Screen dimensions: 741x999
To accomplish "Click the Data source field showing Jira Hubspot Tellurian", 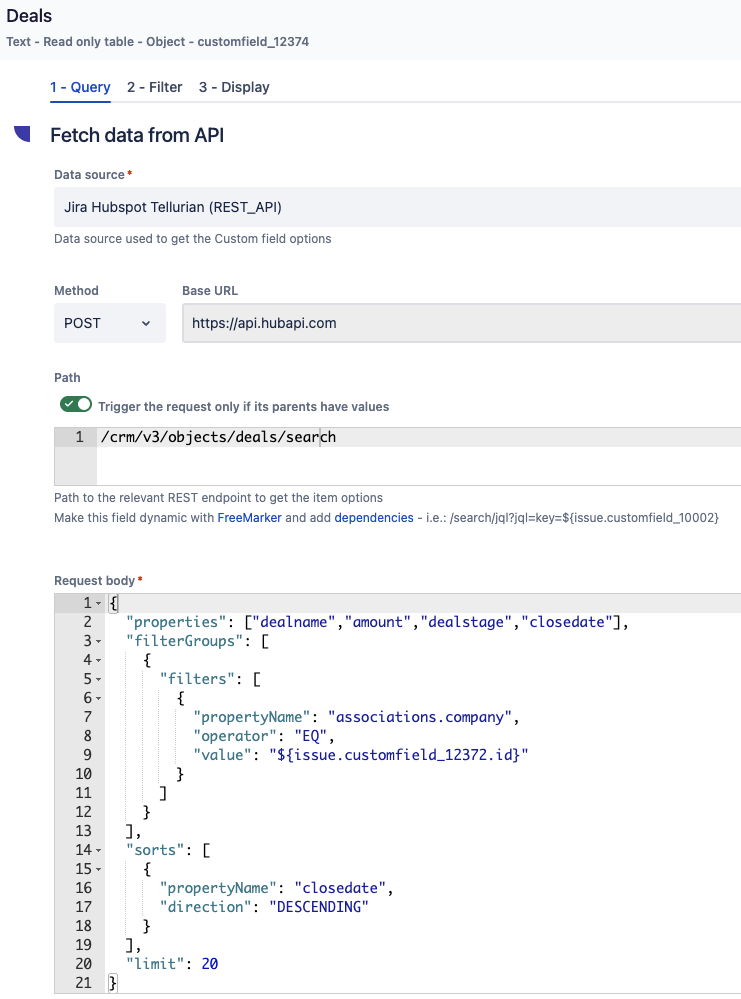I will (x=397, y=207).
